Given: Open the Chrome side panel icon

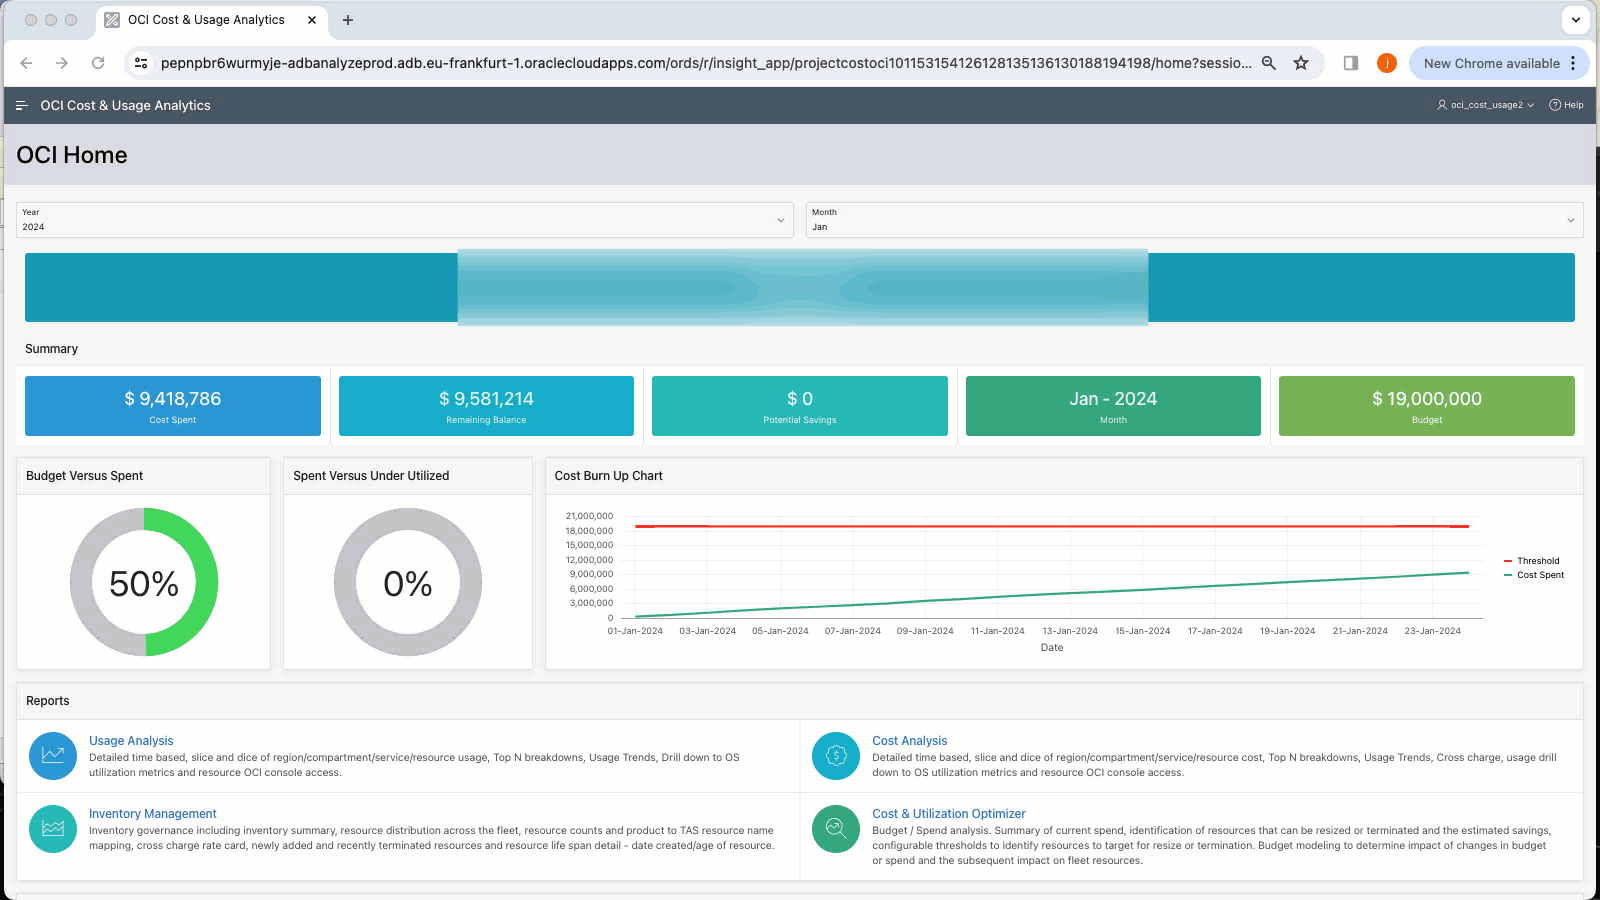Looking at the screenshot, I should tap(1350, 62).
